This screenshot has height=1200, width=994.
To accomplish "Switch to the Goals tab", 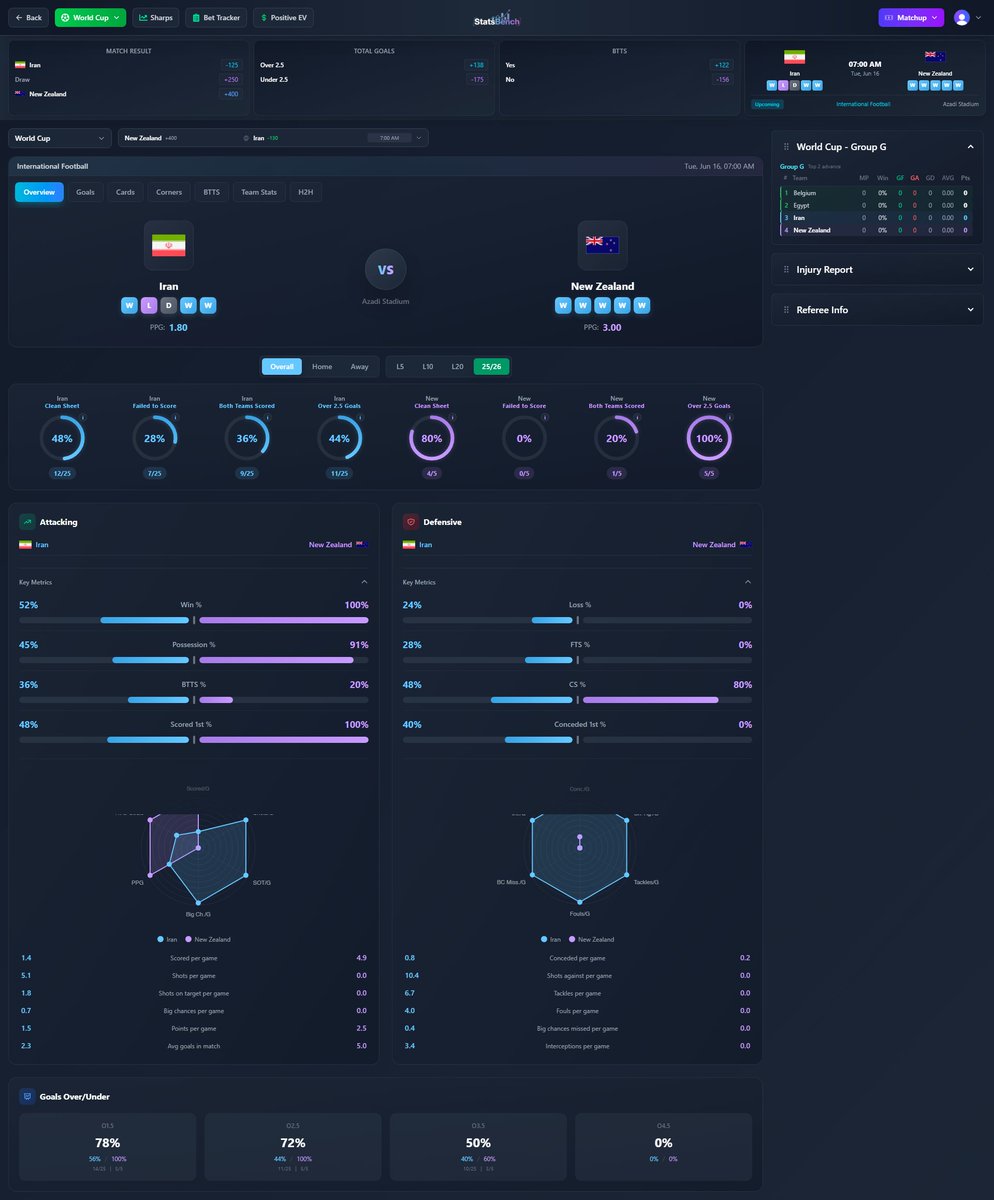I will tap(85, 192).
